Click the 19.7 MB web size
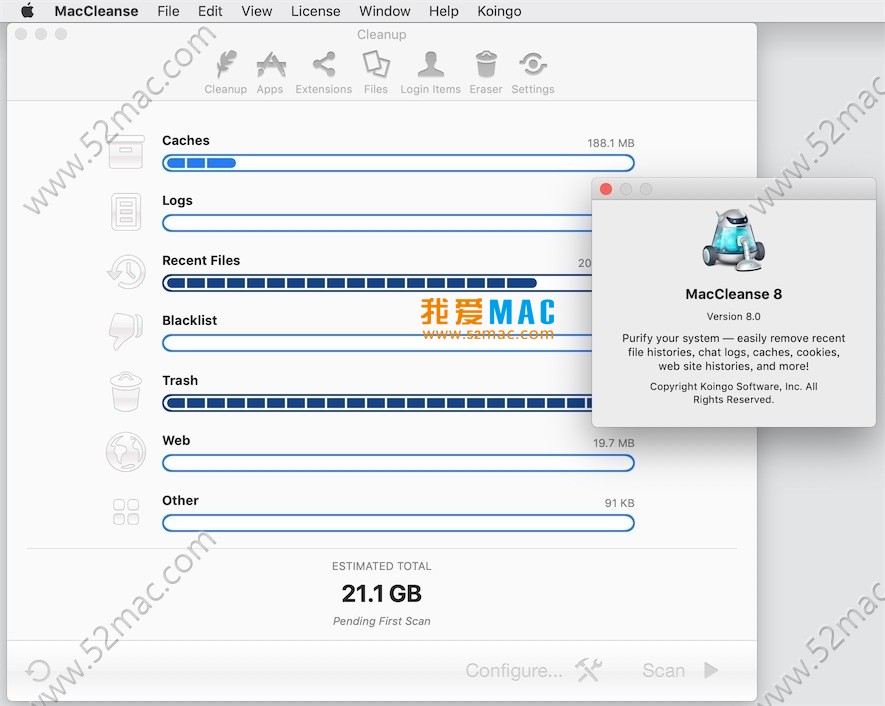 click(x=614, y=444)
